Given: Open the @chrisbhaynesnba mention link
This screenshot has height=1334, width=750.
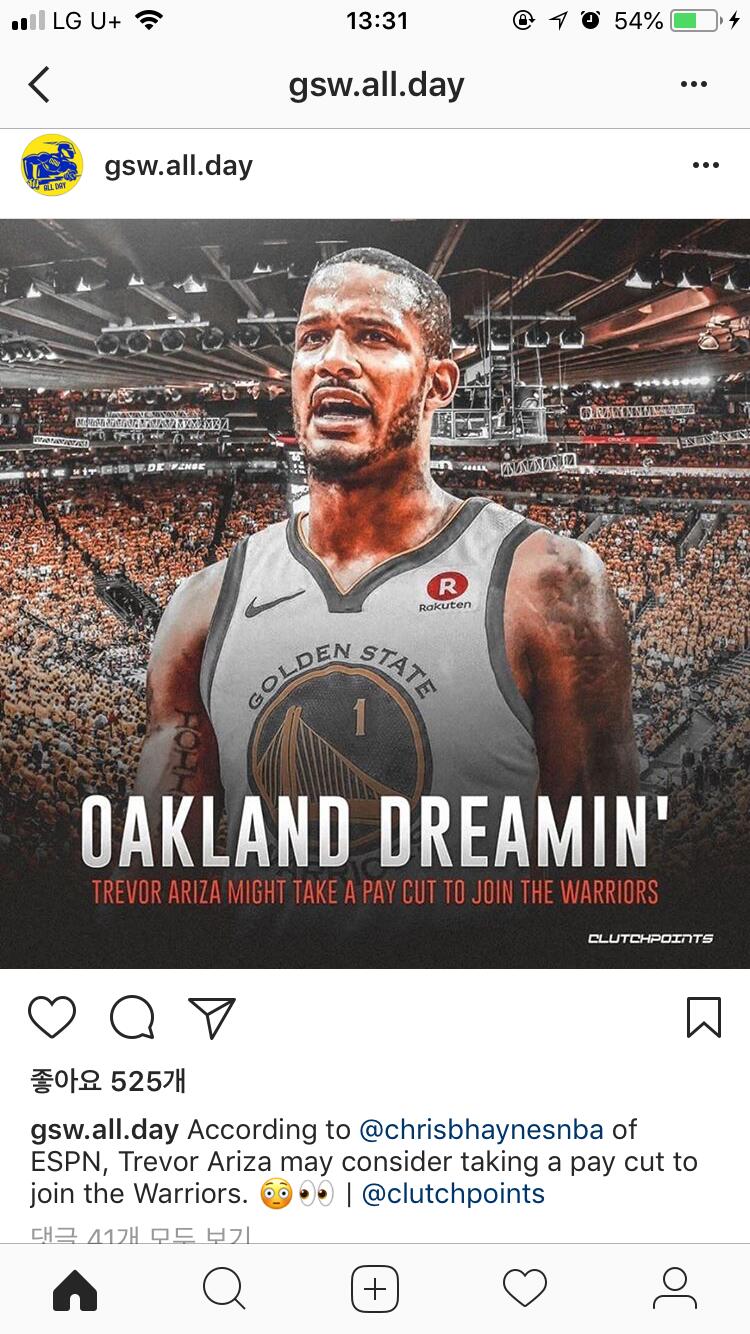Looking at the screenshot, I should coord(481,1130).
